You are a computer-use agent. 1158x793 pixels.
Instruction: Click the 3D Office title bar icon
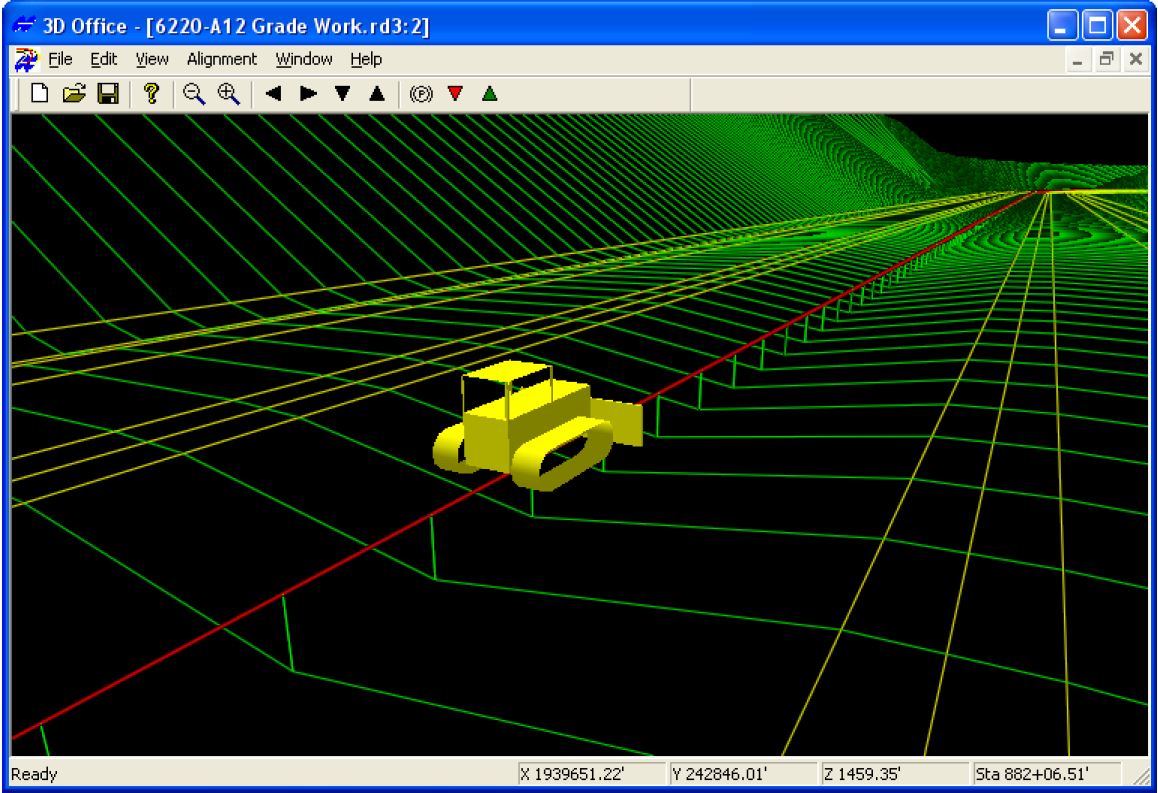tap(24, 26)
